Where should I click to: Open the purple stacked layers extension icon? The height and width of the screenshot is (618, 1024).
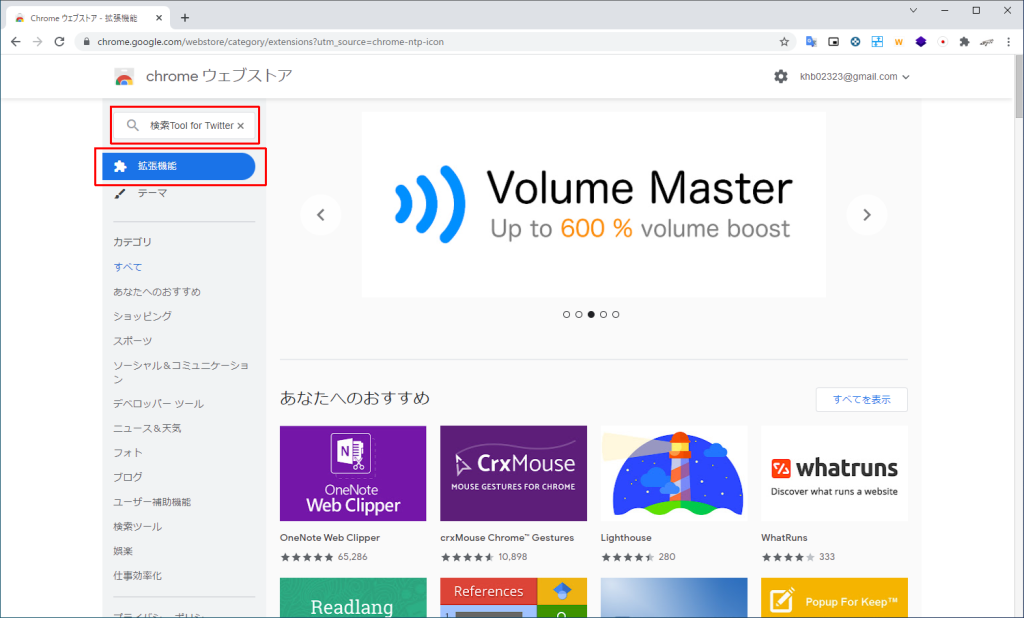tap(921, 42)
